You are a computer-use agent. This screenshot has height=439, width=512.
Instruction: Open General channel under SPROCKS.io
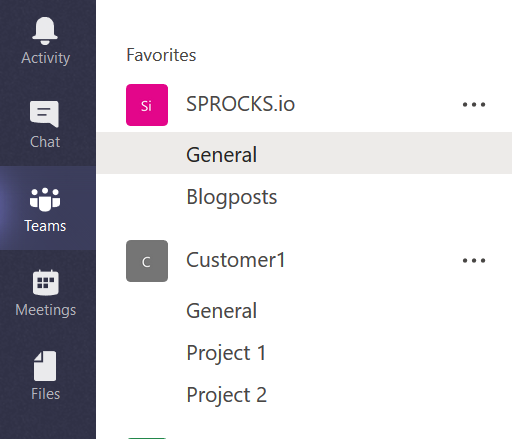click(304, 153)
